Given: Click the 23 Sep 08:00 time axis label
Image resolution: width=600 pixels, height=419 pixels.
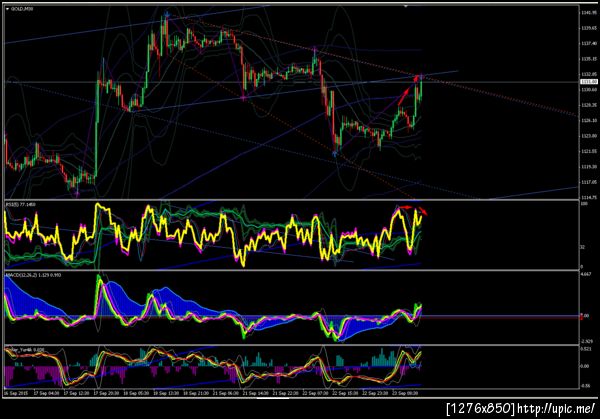Looking at the screenshot, I should tap(405, 393).
